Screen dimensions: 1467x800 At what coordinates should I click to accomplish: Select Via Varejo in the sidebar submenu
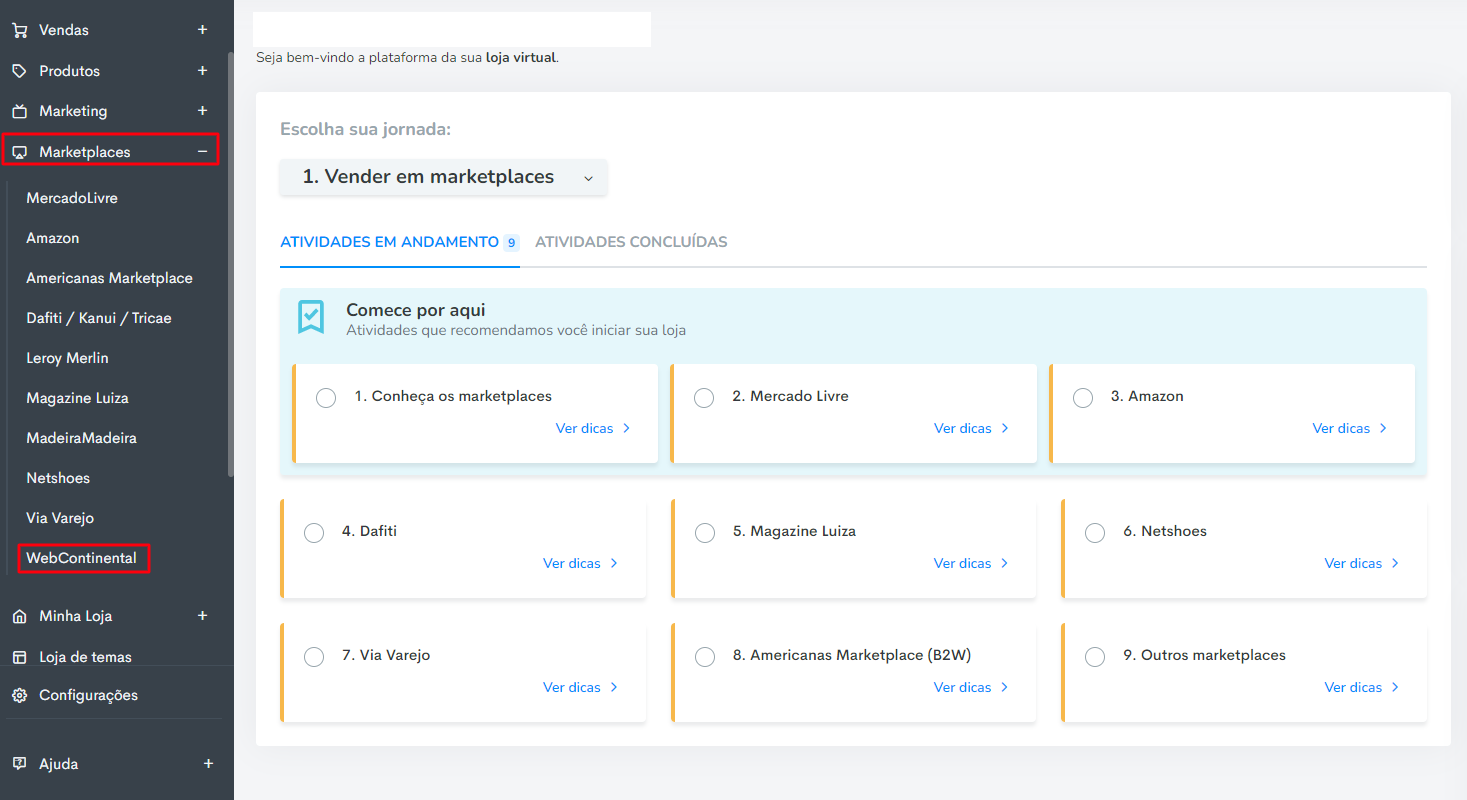tap(60, 518)
